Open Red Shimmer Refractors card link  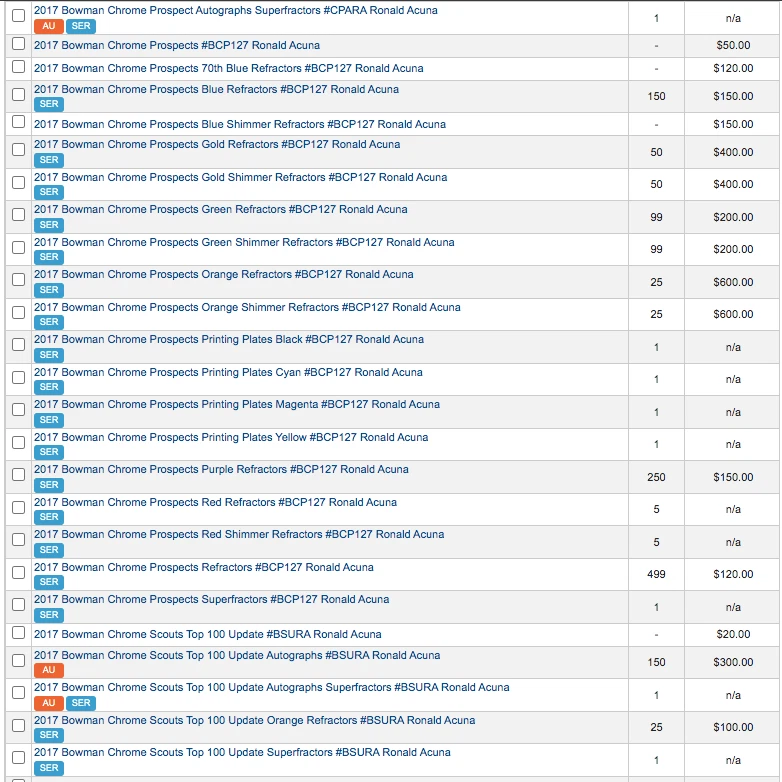239,534
